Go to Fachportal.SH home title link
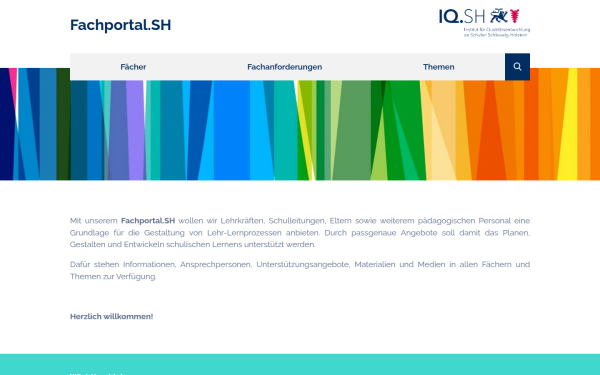This screenshot has height=375, width=600. pos(121,25)
